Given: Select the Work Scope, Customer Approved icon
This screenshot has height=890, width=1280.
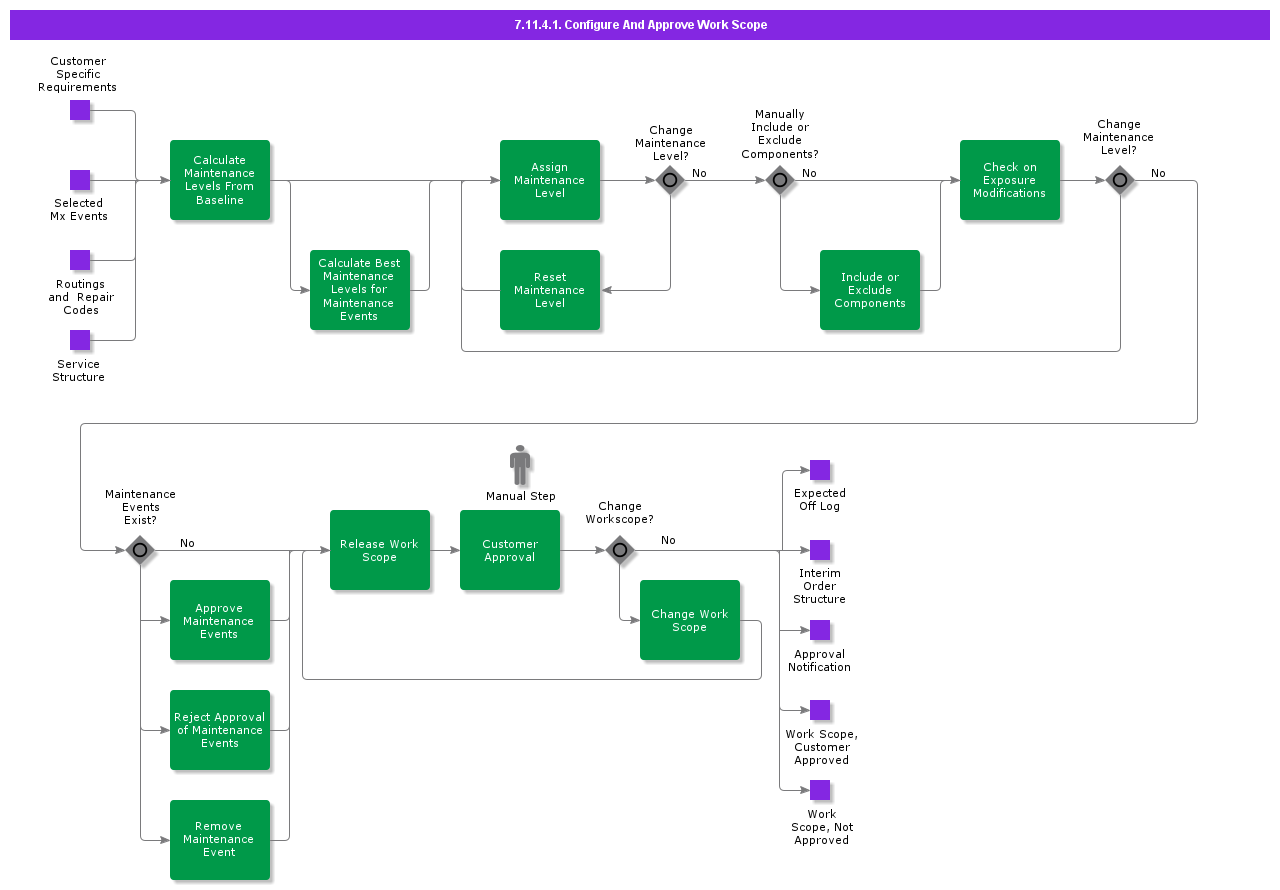Looking at the screenshot, I should pos(820,710).
